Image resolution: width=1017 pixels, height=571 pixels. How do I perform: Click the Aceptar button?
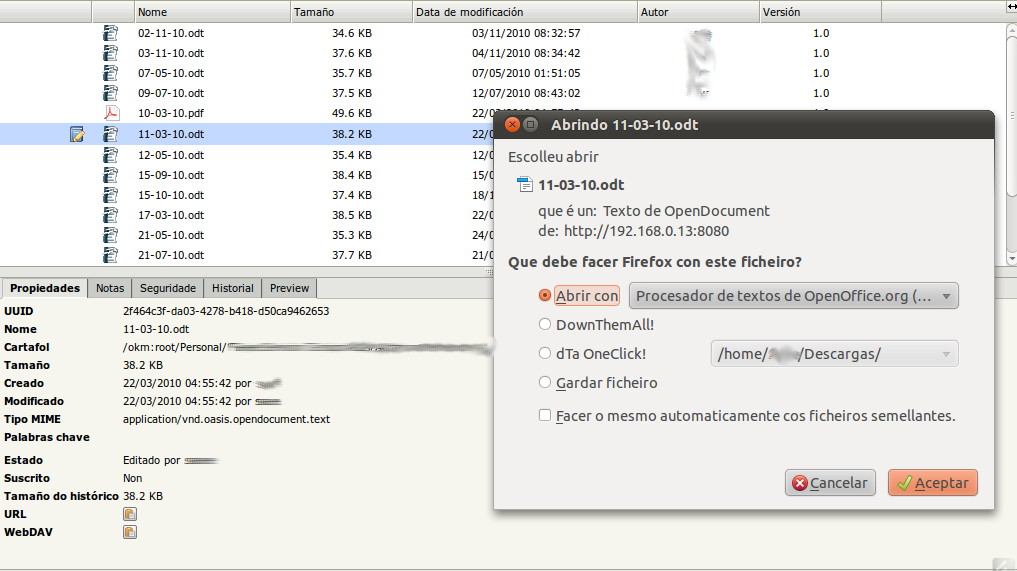[933, 483]
